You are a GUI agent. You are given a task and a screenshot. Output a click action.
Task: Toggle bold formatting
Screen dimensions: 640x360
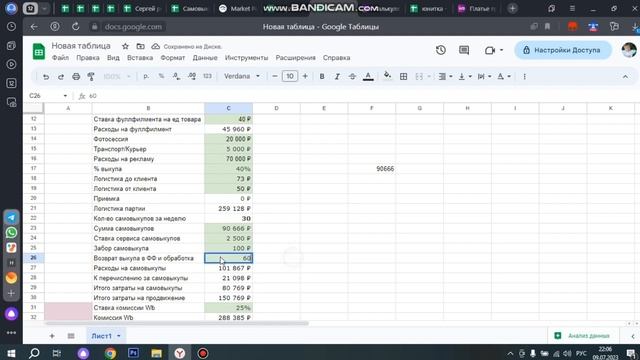[x=322, y=76]
